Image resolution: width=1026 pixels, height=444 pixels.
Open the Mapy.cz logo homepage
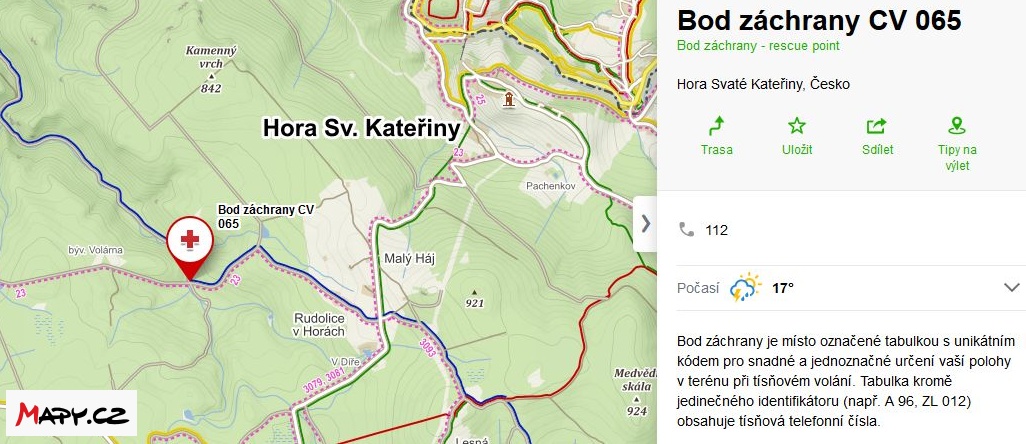[x=72, y=415]
